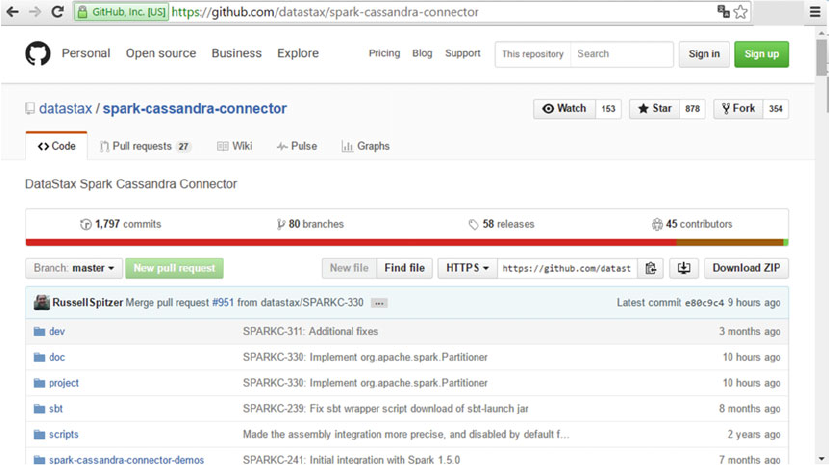Click the dev folder icon
The width and height of the screenshot is (830, 465).
coord(39,332)
